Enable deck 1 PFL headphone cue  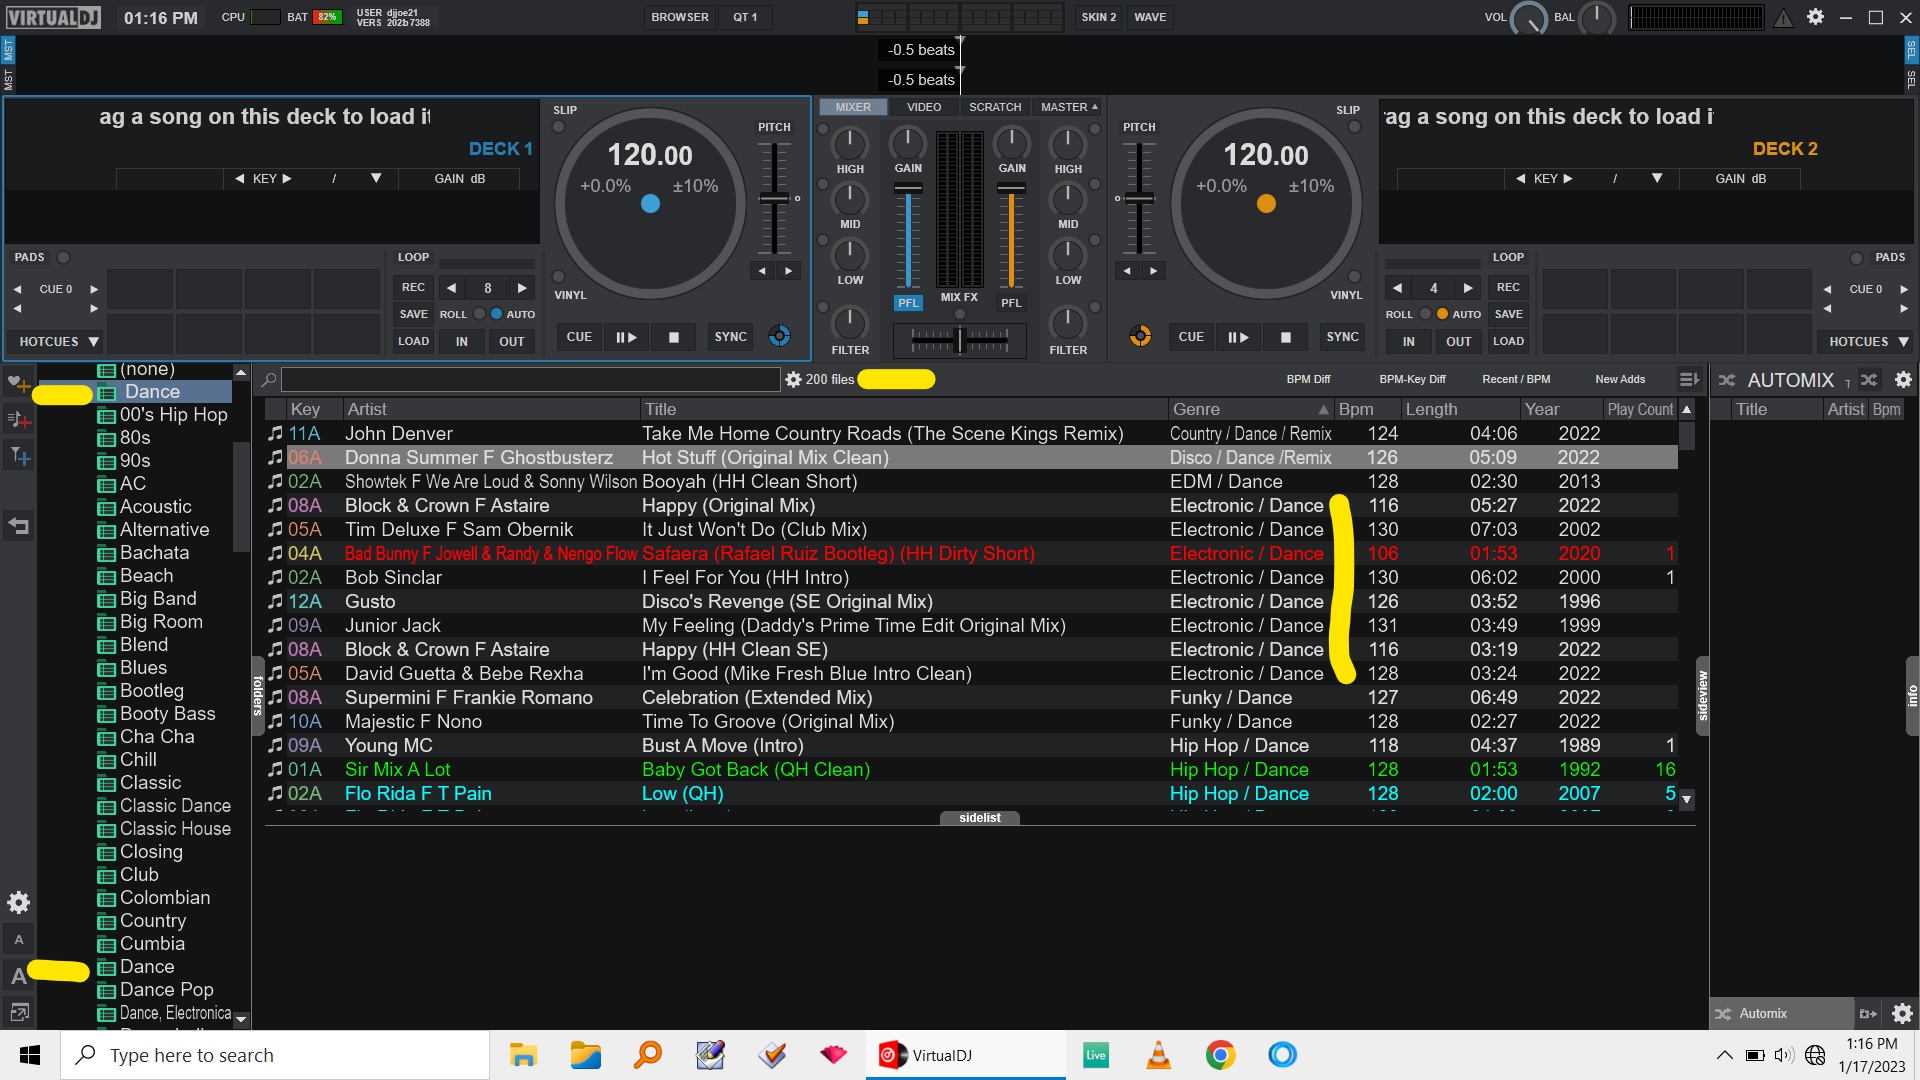[x=907, y=303]
